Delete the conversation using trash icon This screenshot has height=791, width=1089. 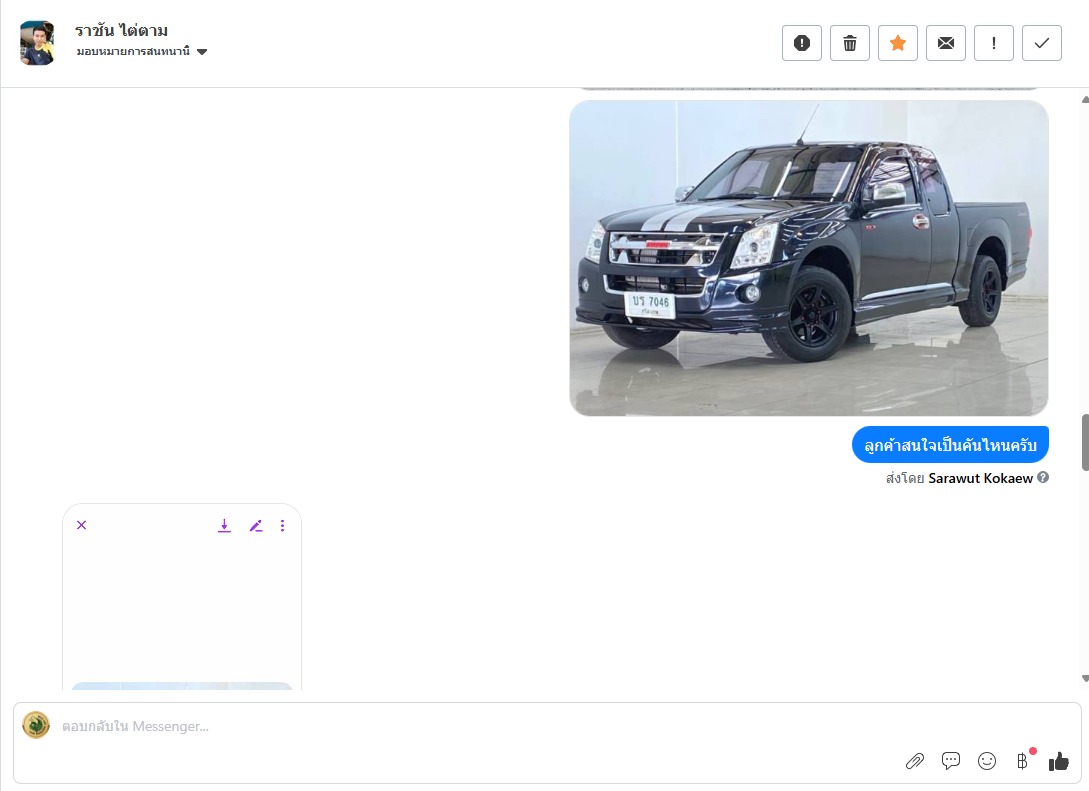point(849,43)
